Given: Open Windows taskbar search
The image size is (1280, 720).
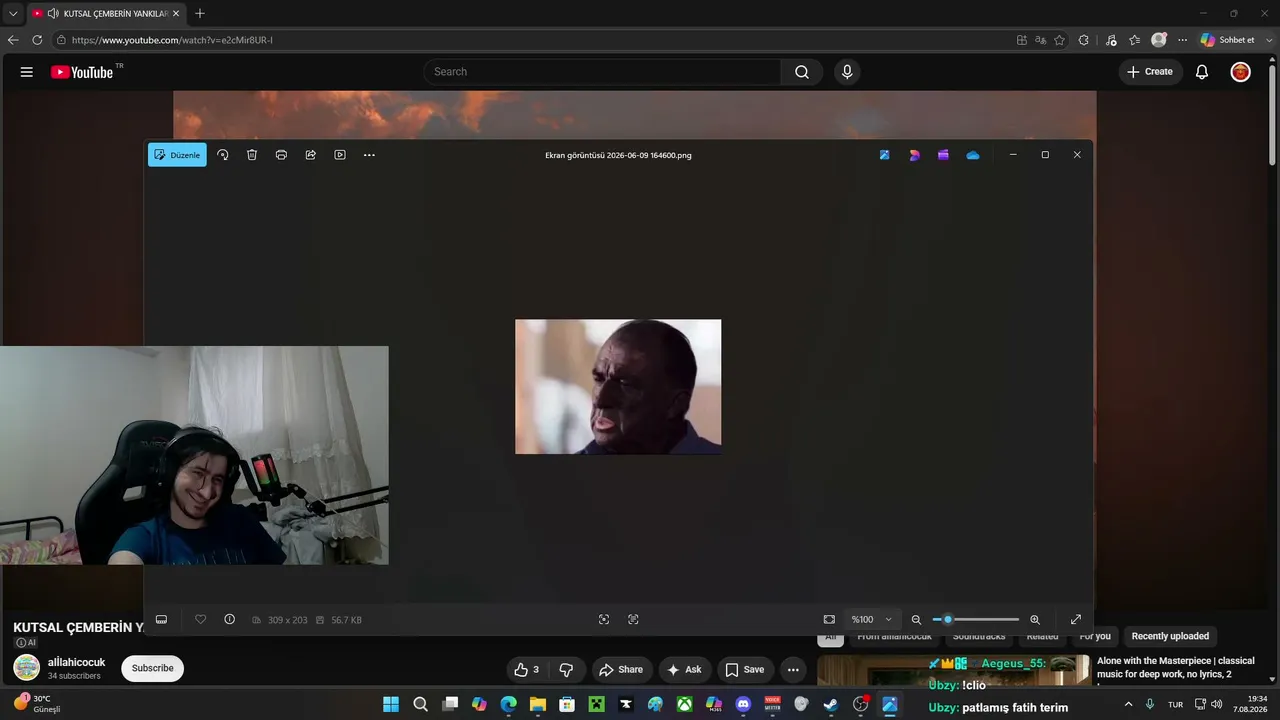Looking at the screenshot, I should coord(421,704).
